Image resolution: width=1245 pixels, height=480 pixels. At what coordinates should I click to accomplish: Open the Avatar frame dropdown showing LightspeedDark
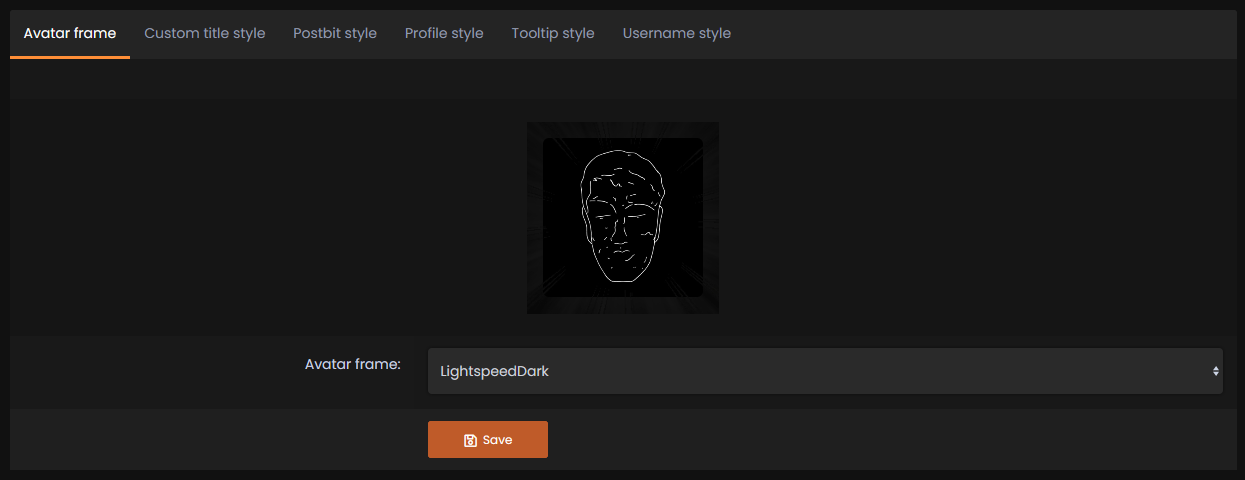click(x=825, y=371)
